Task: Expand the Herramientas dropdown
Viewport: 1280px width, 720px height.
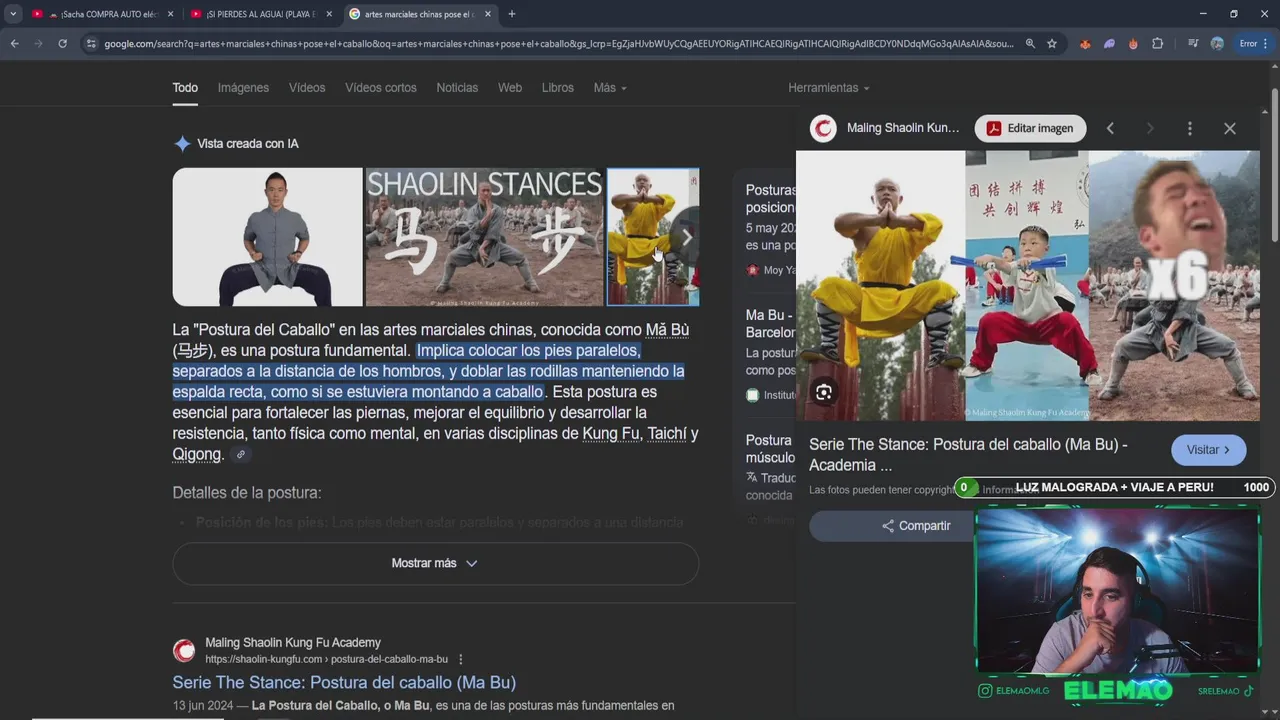Action: point(828,88)
